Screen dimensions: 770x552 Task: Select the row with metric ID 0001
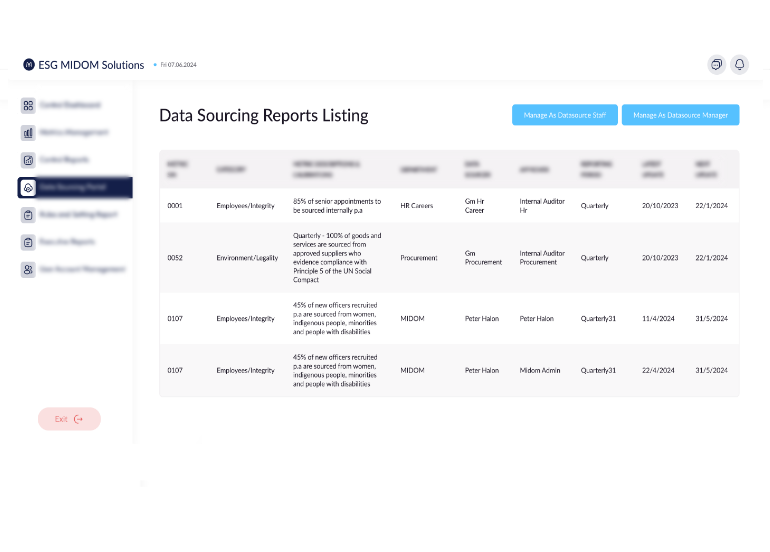pos(175,205)
